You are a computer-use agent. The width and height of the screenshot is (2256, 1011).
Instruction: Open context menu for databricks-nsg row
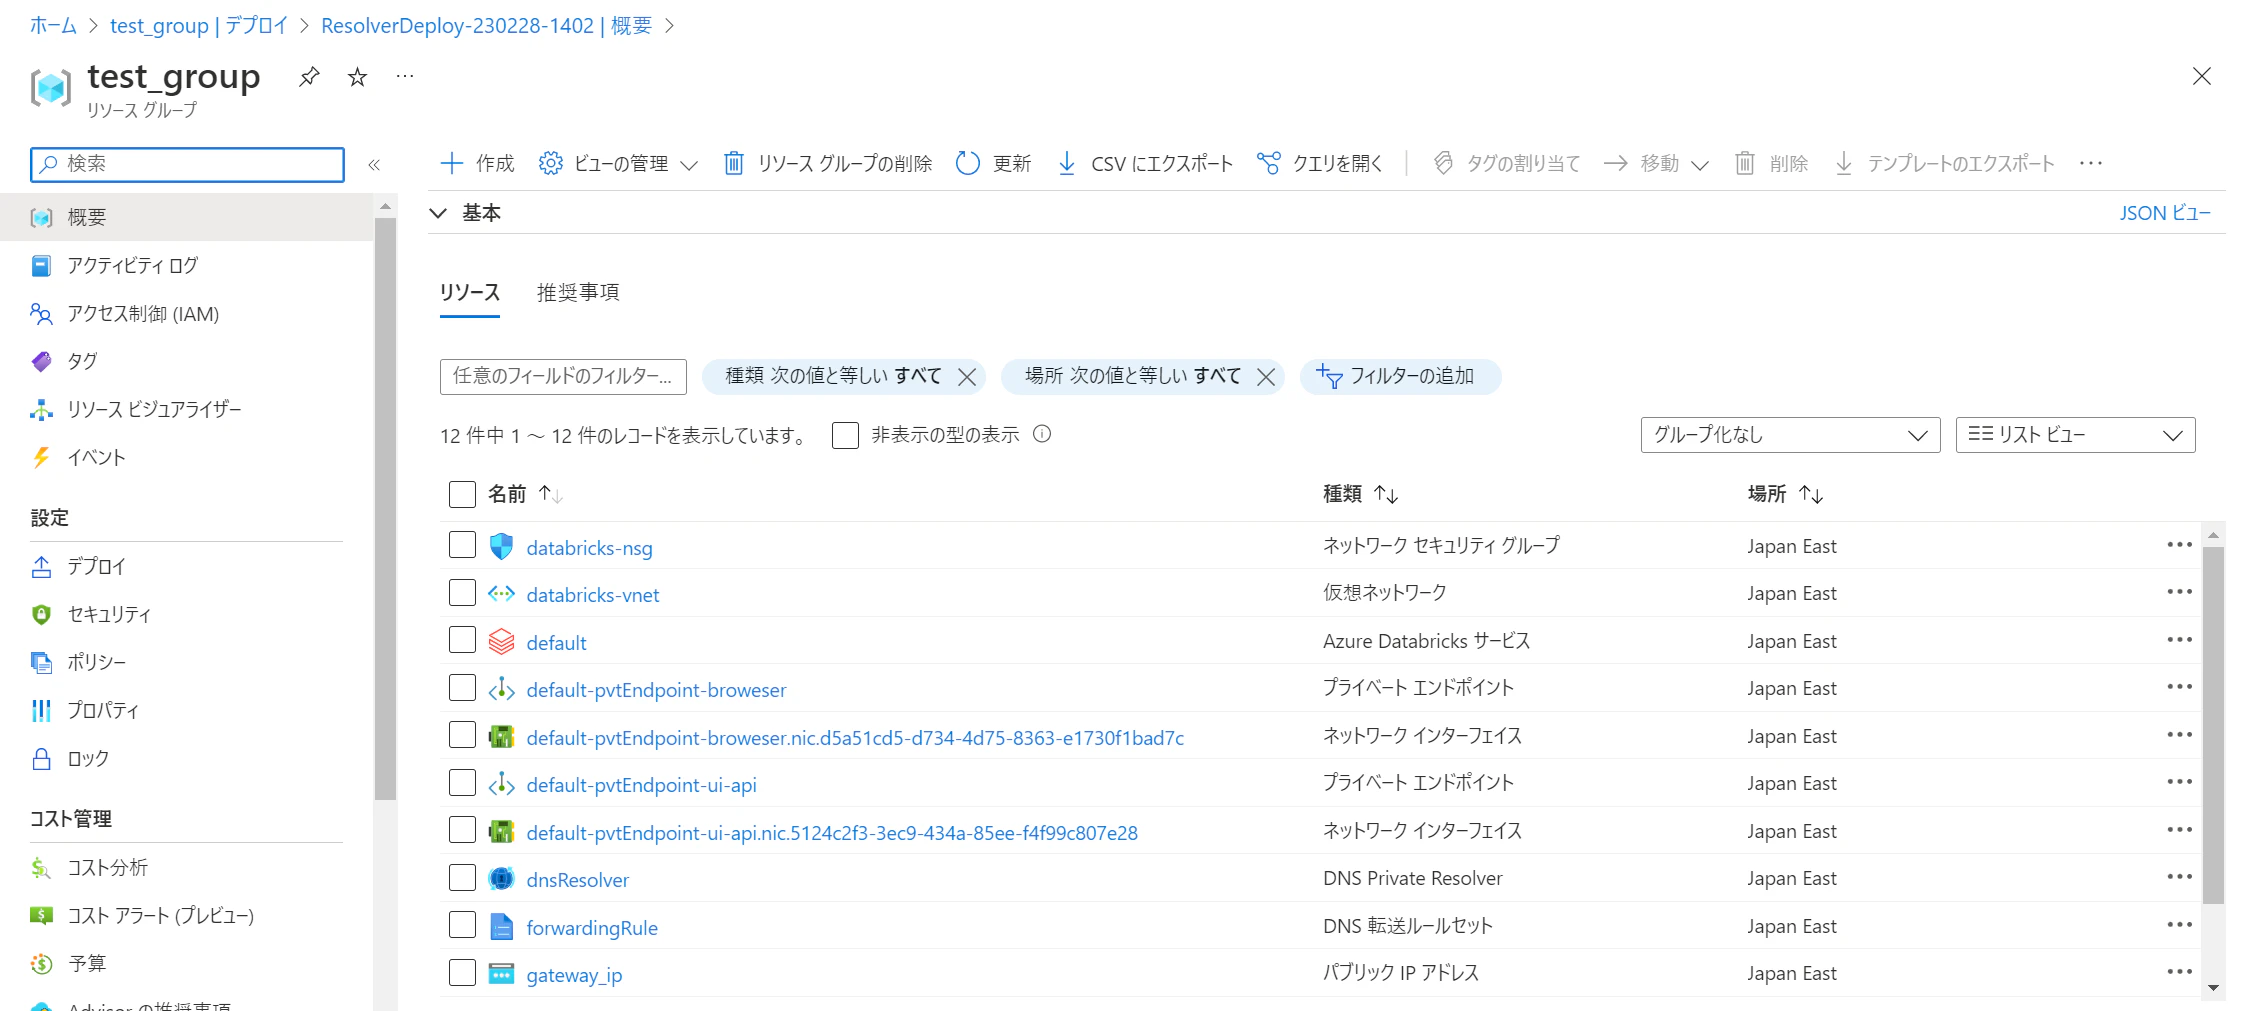tap(2180, 545)
